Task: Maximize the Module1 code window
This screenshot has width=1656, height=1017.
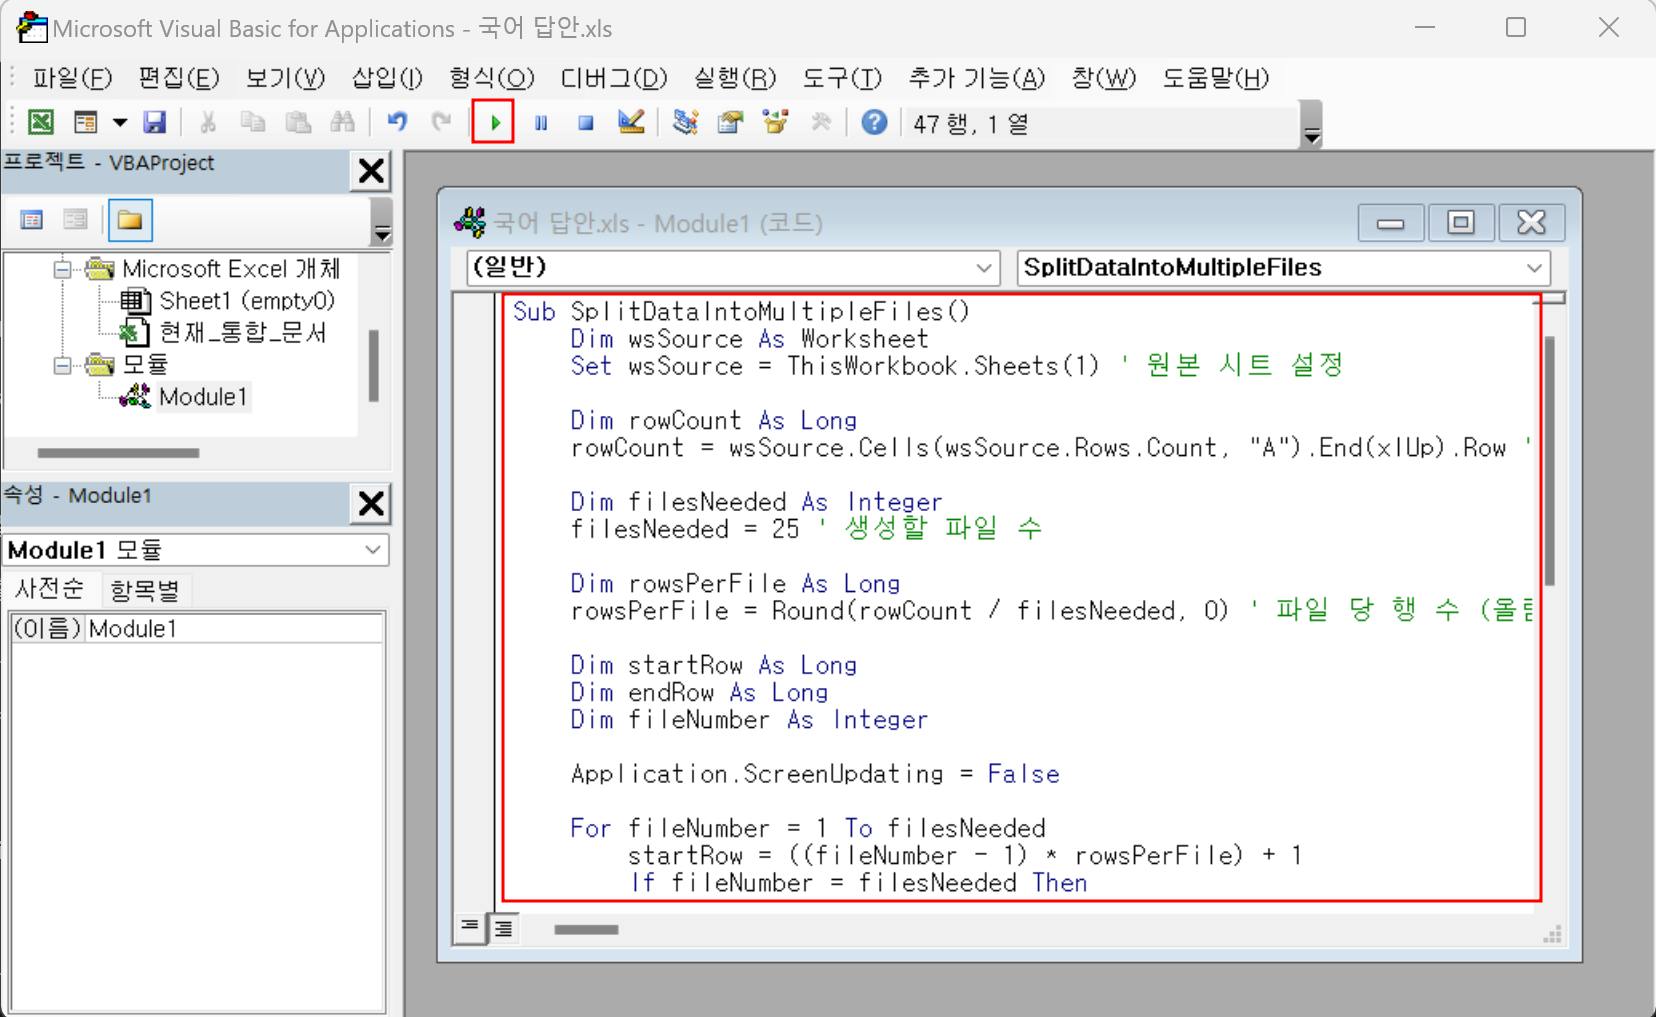Action: [x=1460, y=222]
